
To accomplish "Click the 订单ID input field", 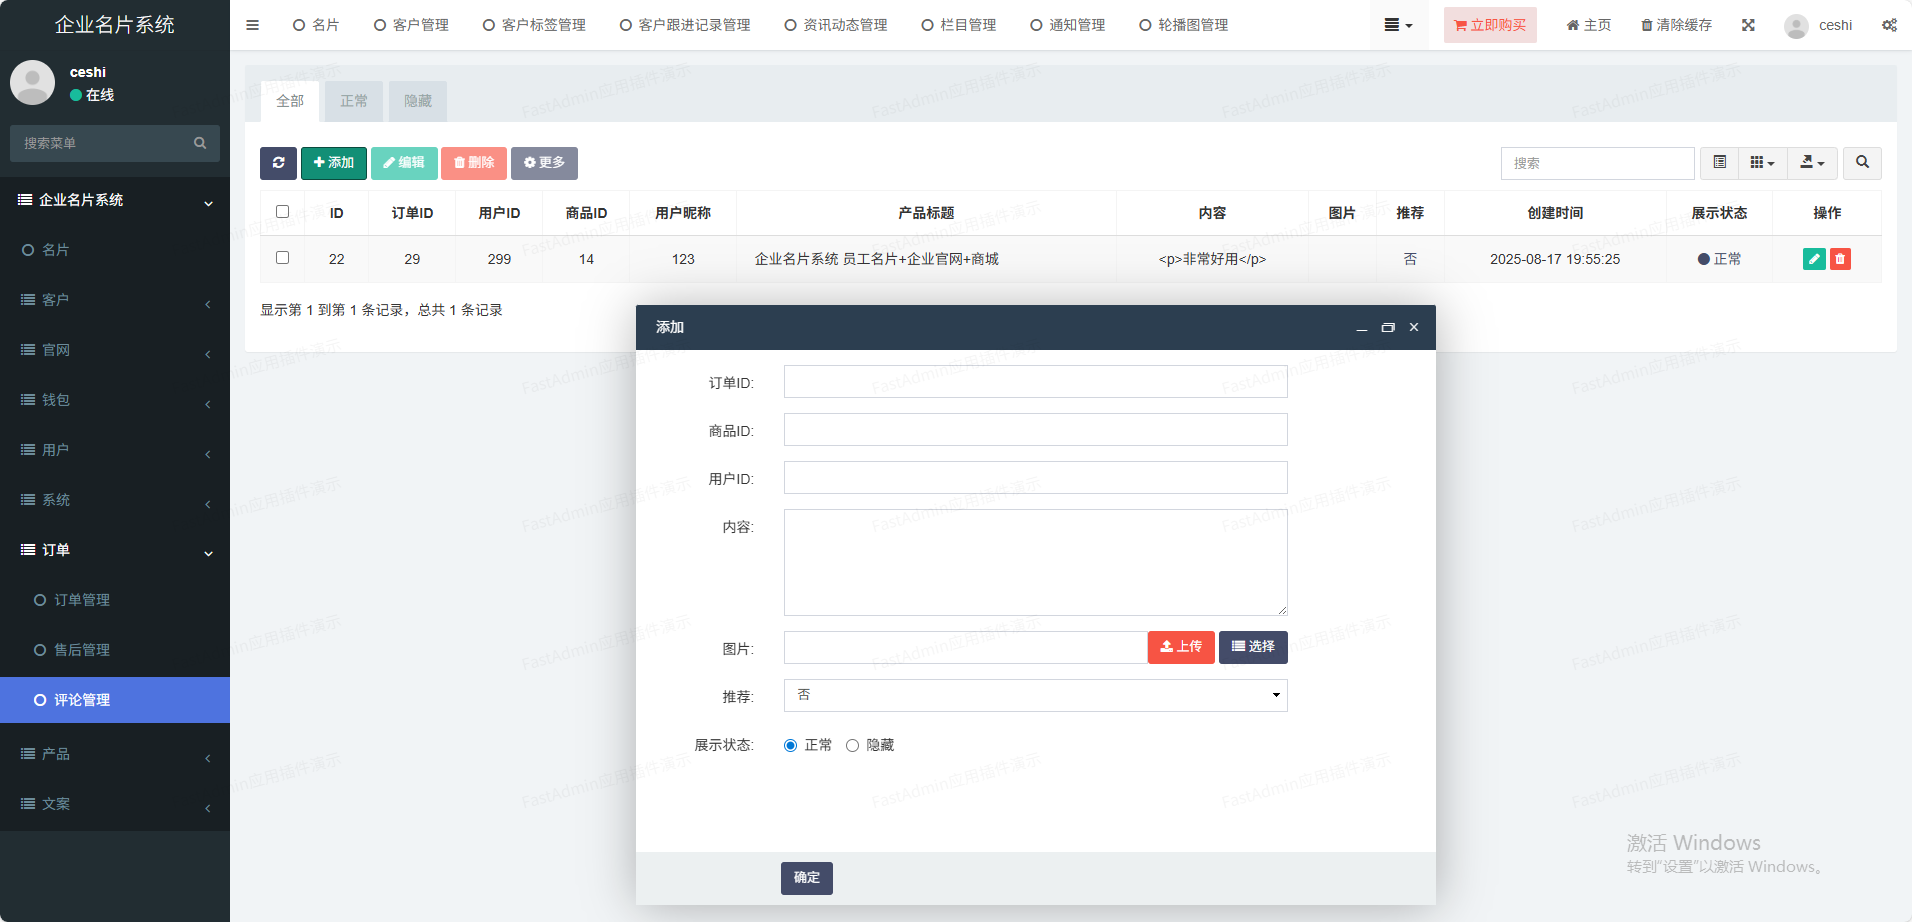I will pyautogui.click(x=1035, y=382).
